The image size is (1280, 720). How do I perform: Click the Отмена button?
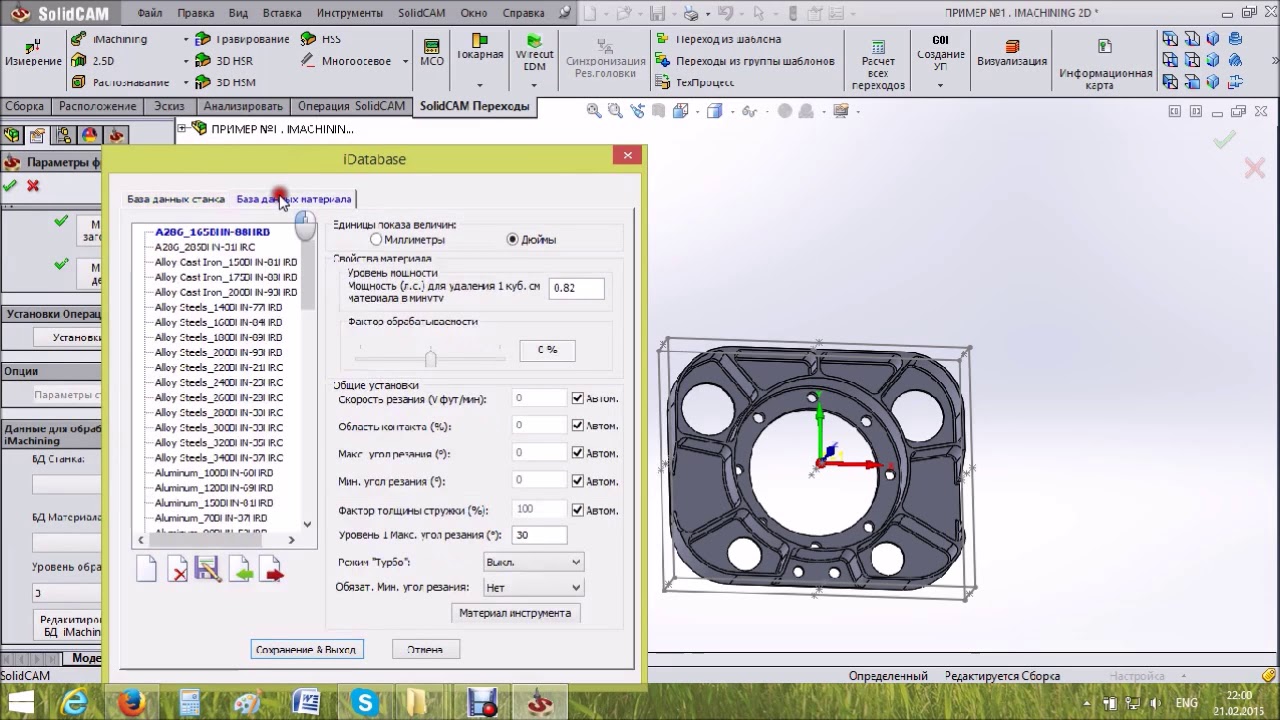(x=425, y=650)
